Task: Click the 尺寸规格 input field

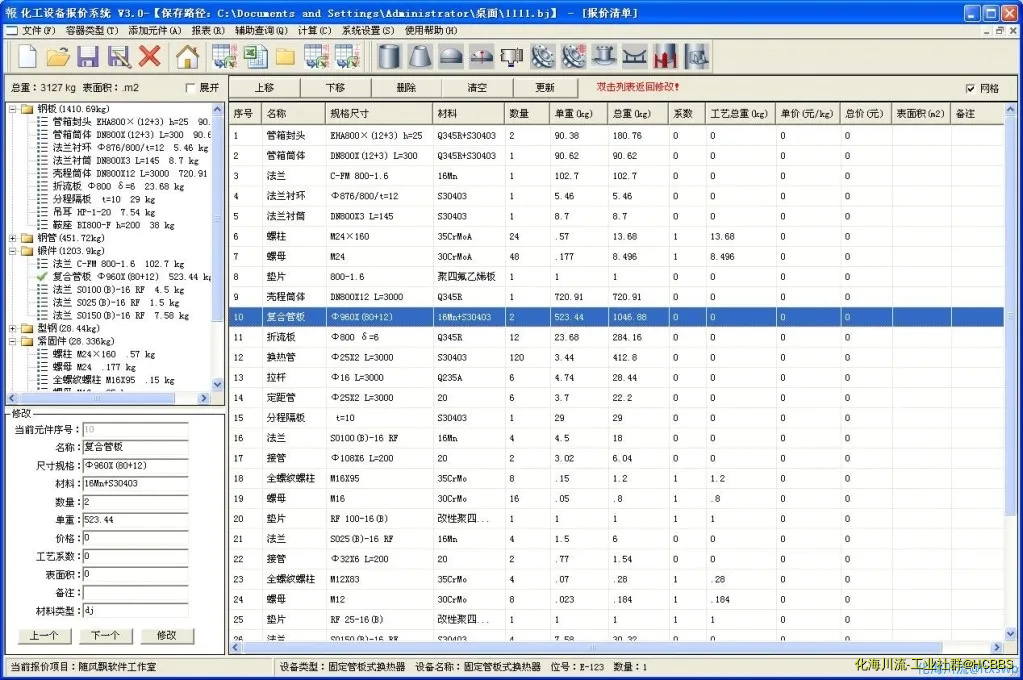Action: click(x=136, y=466)
